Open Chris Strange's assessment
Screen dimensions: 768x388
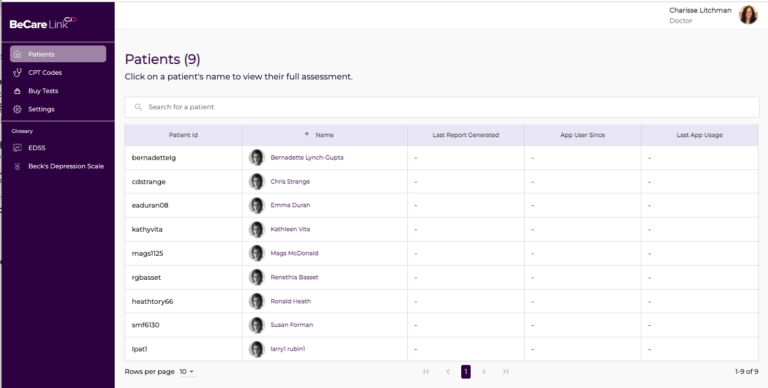pos(290,181)
